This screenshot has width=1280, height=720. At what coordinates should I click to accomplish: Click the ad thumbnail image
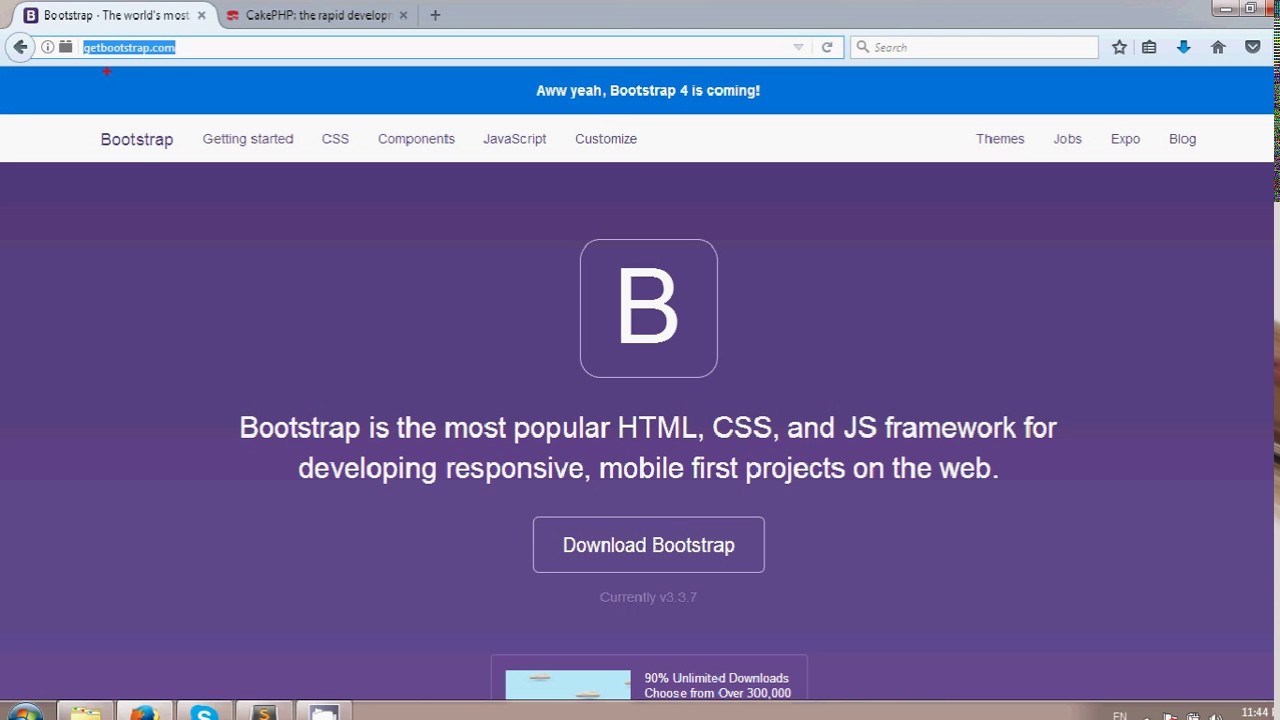click(568, 685)
